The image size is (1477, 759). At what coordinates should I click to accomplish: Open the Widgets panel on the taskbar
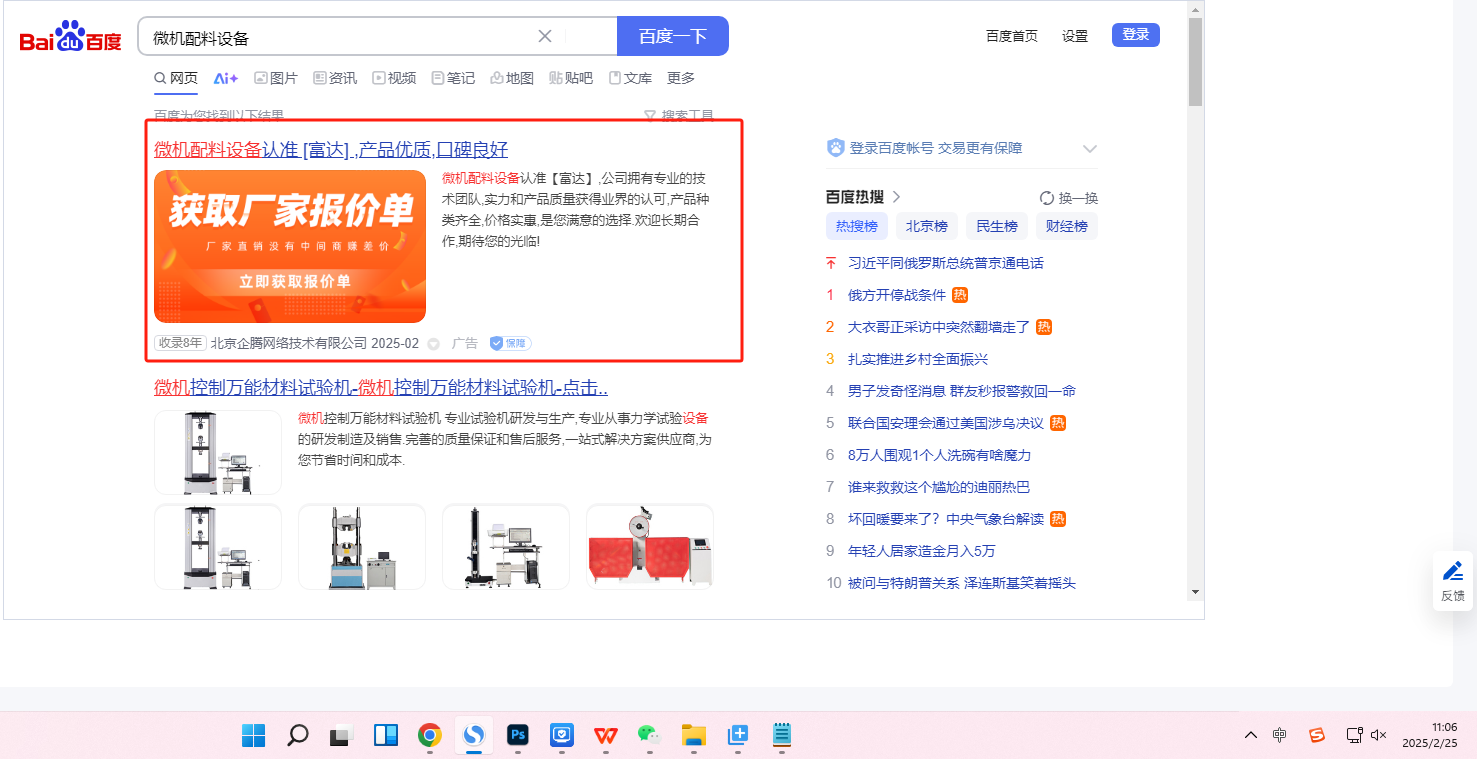(386, 735)
